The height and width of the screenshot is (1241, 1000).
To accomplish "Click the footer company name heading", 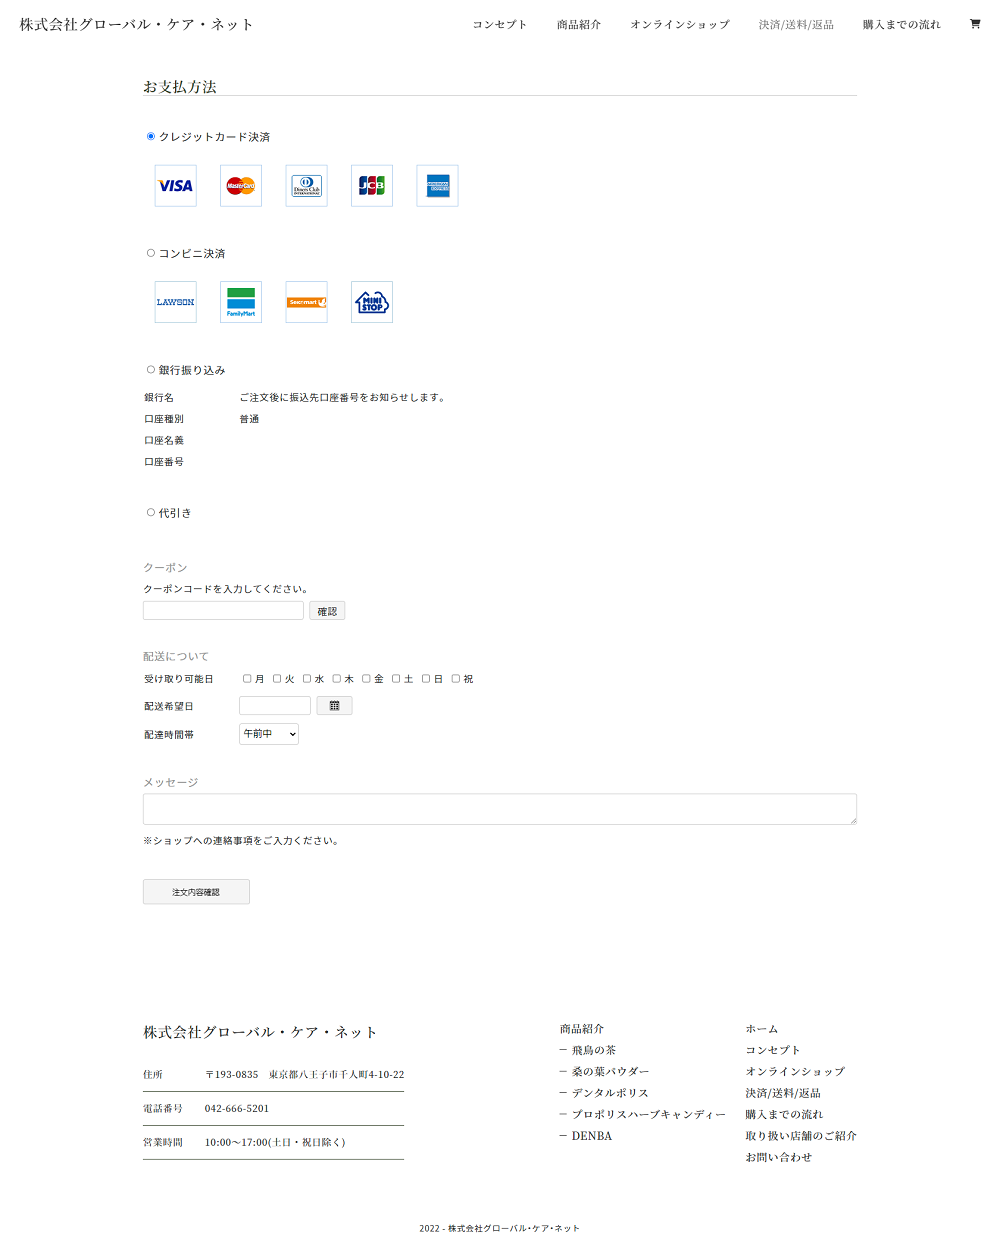I will coord(260,1032).
